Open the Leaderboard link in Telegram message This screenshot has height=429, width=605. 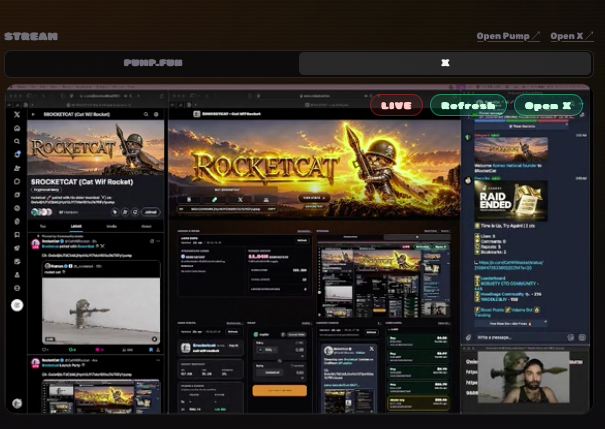pos(493,278)
